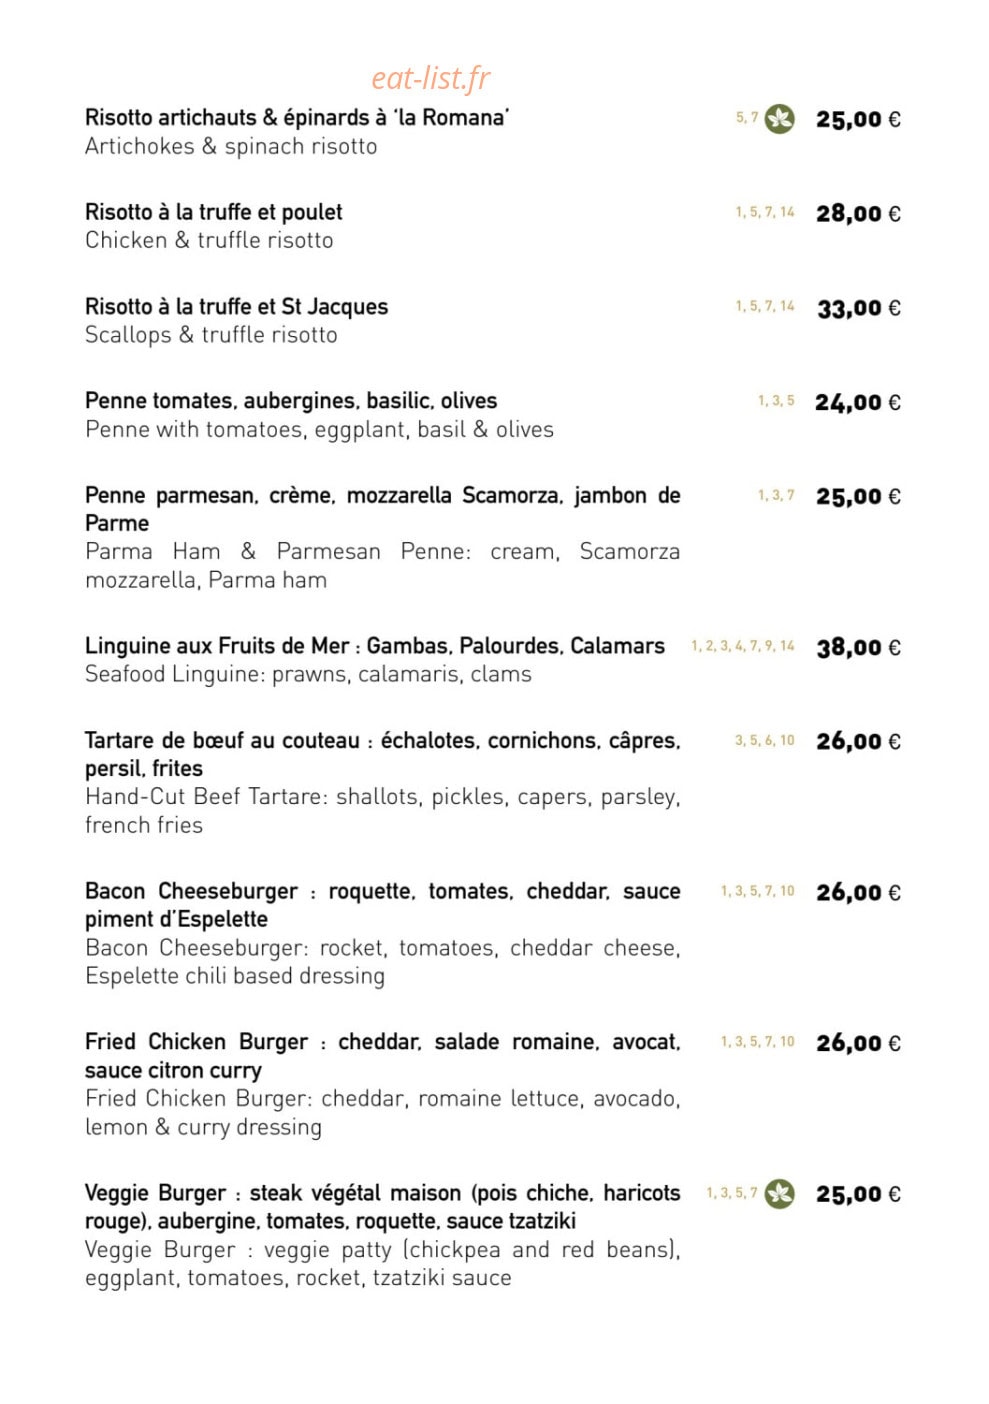
Task: Select Risotto à la truffe et St Jacques
Action: pyautogui.click(x=236, y=307)
